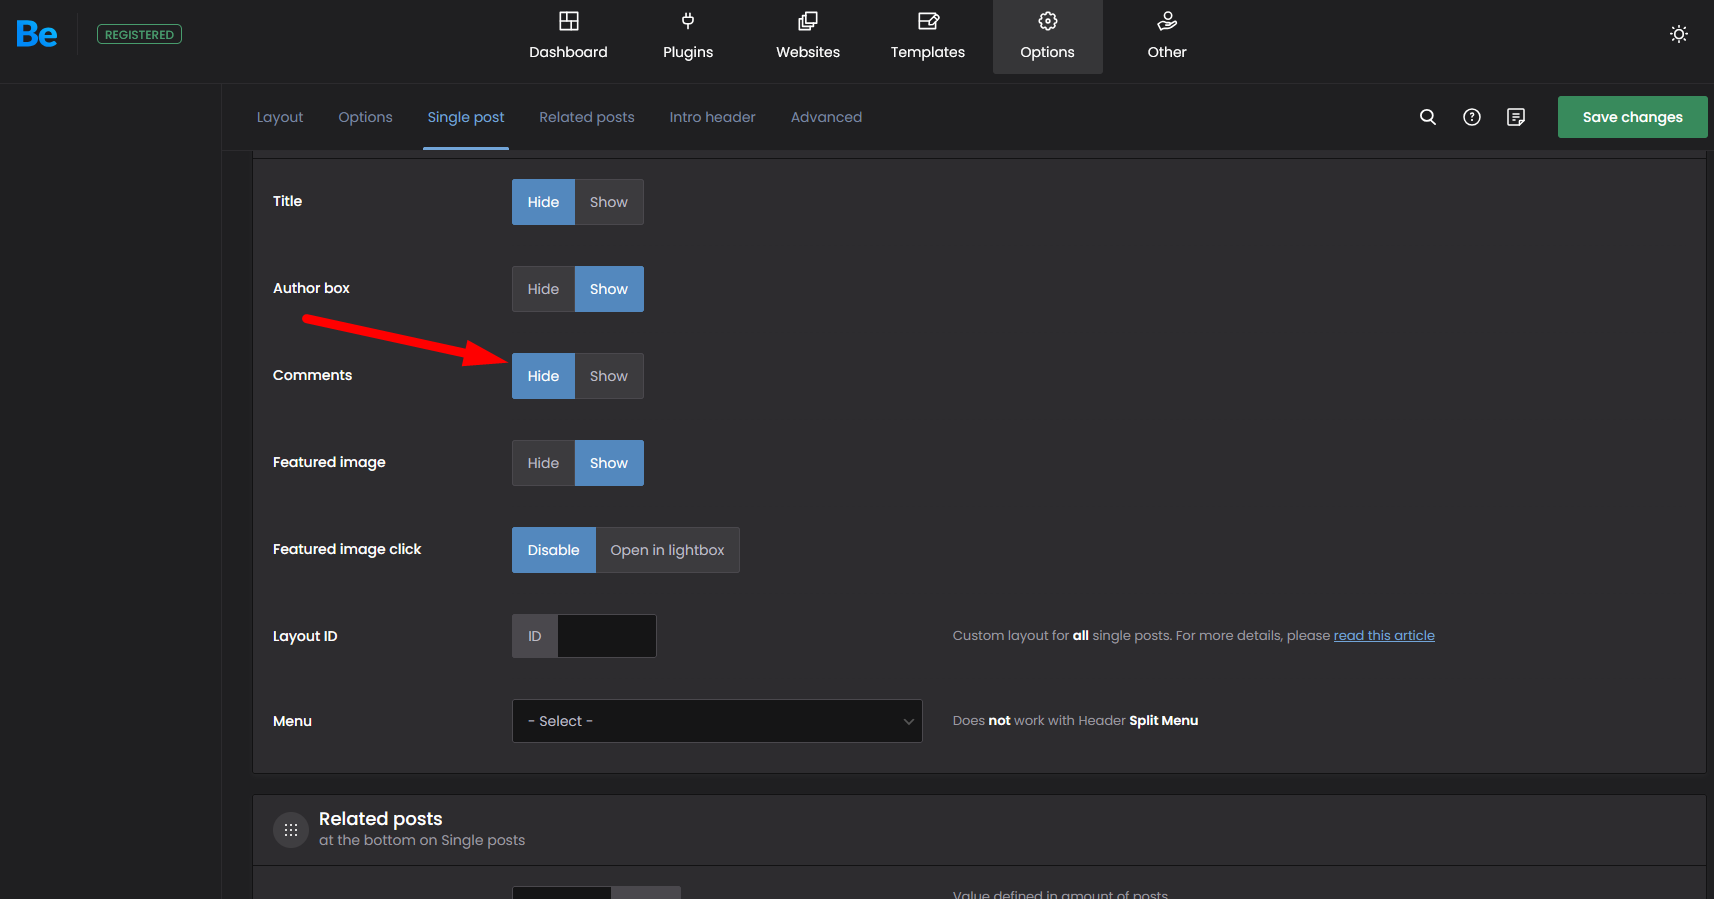1714x899 pixels.
Task: Set Comments to Show
Action: pos(608,376)
